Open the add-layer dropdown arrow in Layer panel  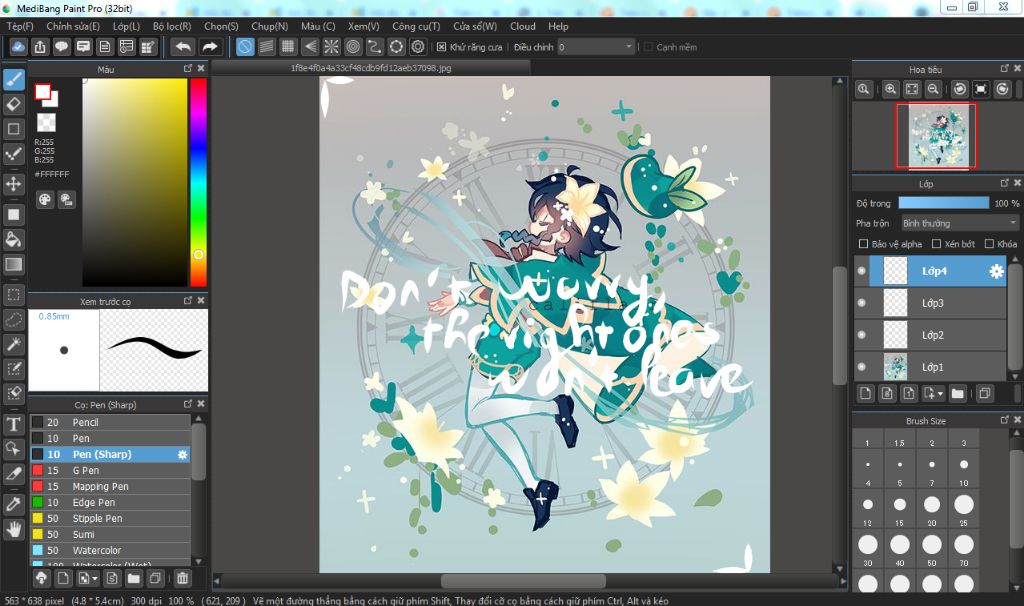click(x=940, y=394)
